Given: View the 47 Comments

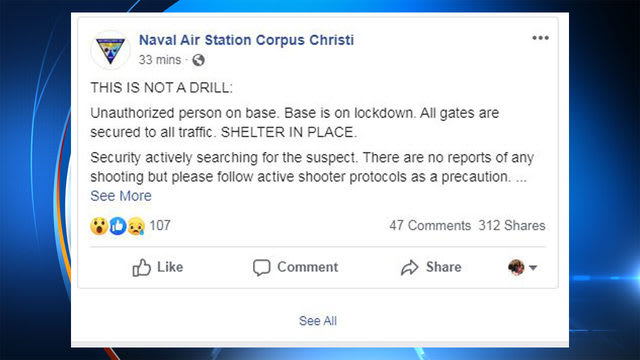Looking at the screenshot, I should (x=430, y=225).
